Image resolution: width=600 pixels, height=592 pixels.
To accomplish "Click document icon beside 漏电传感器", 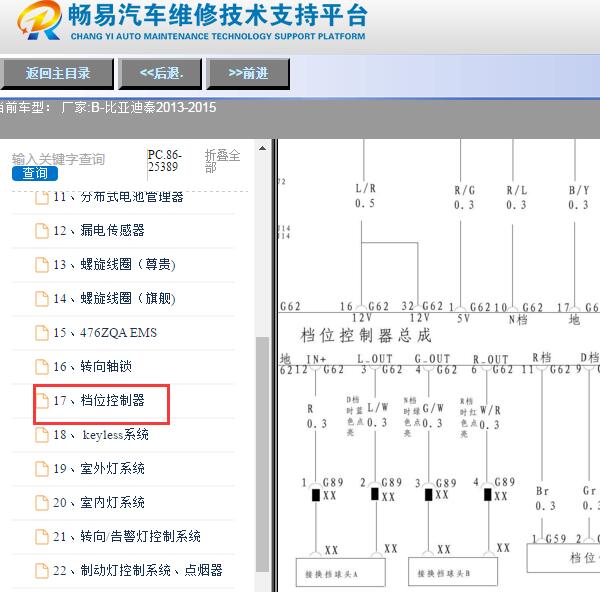I will pyautogui.click(x=42, y=231).
